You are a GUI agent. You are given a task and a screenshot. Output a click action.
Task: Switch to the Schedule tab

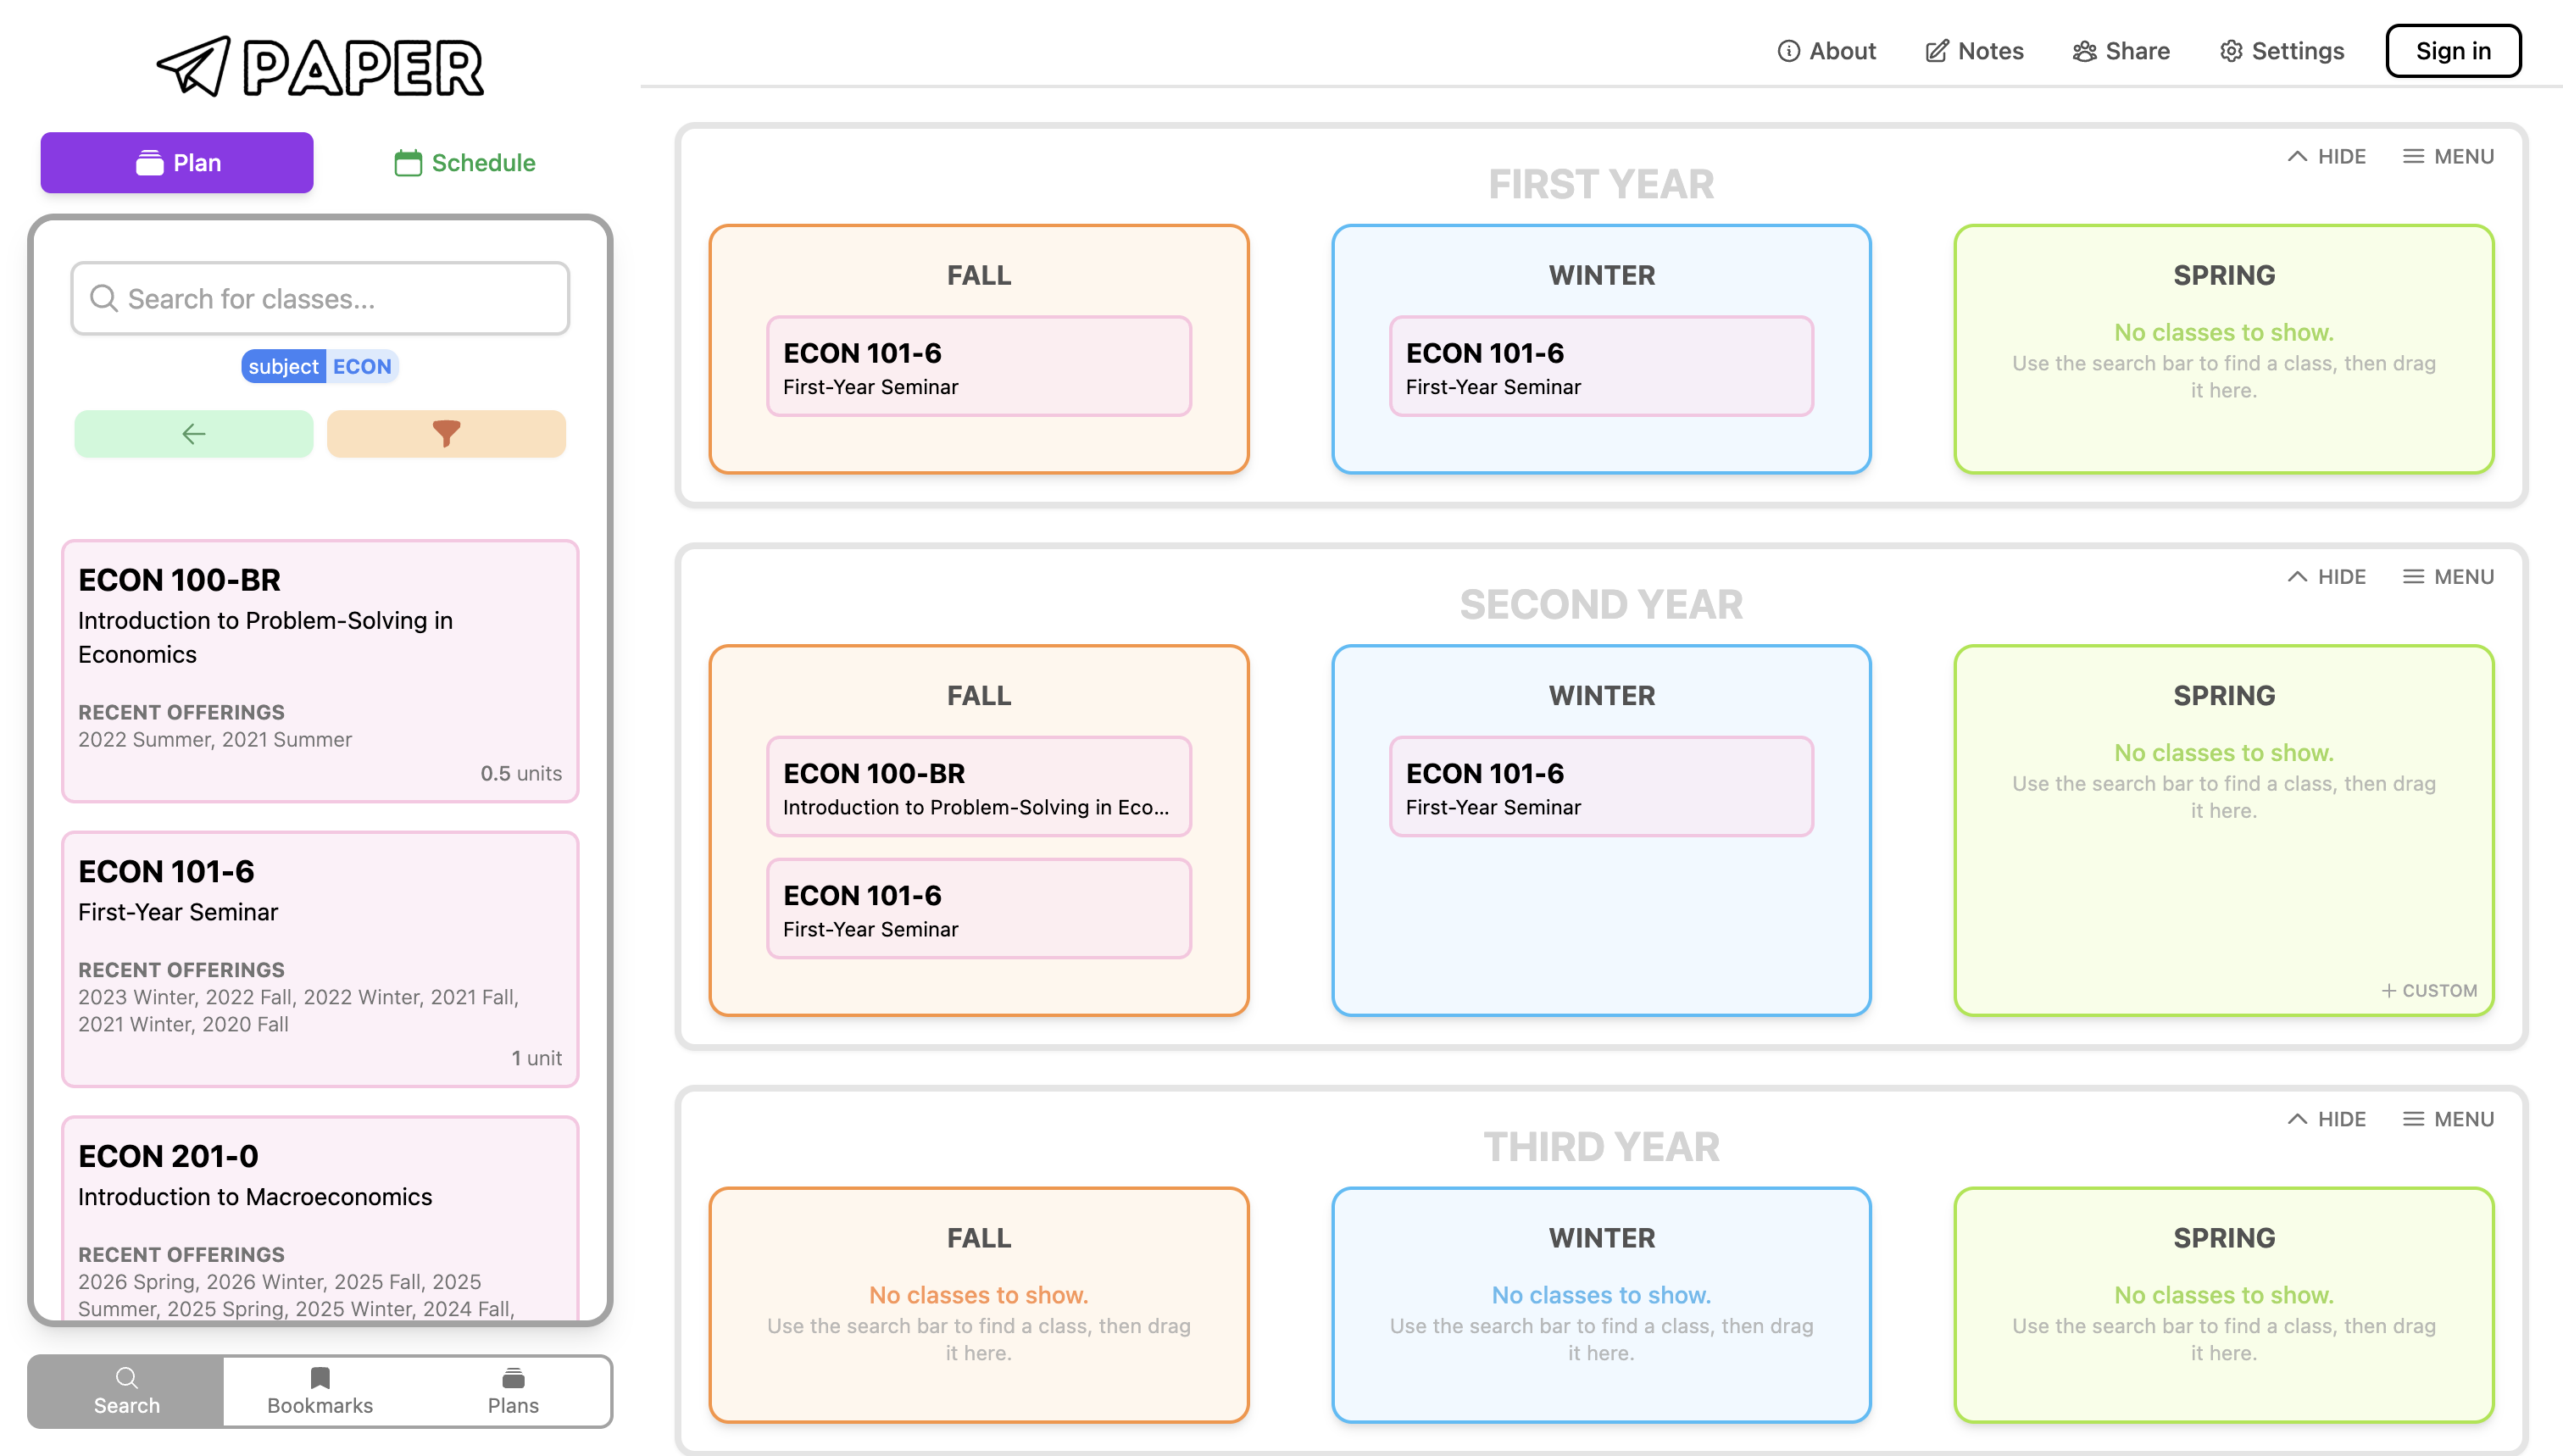[464, 162]
